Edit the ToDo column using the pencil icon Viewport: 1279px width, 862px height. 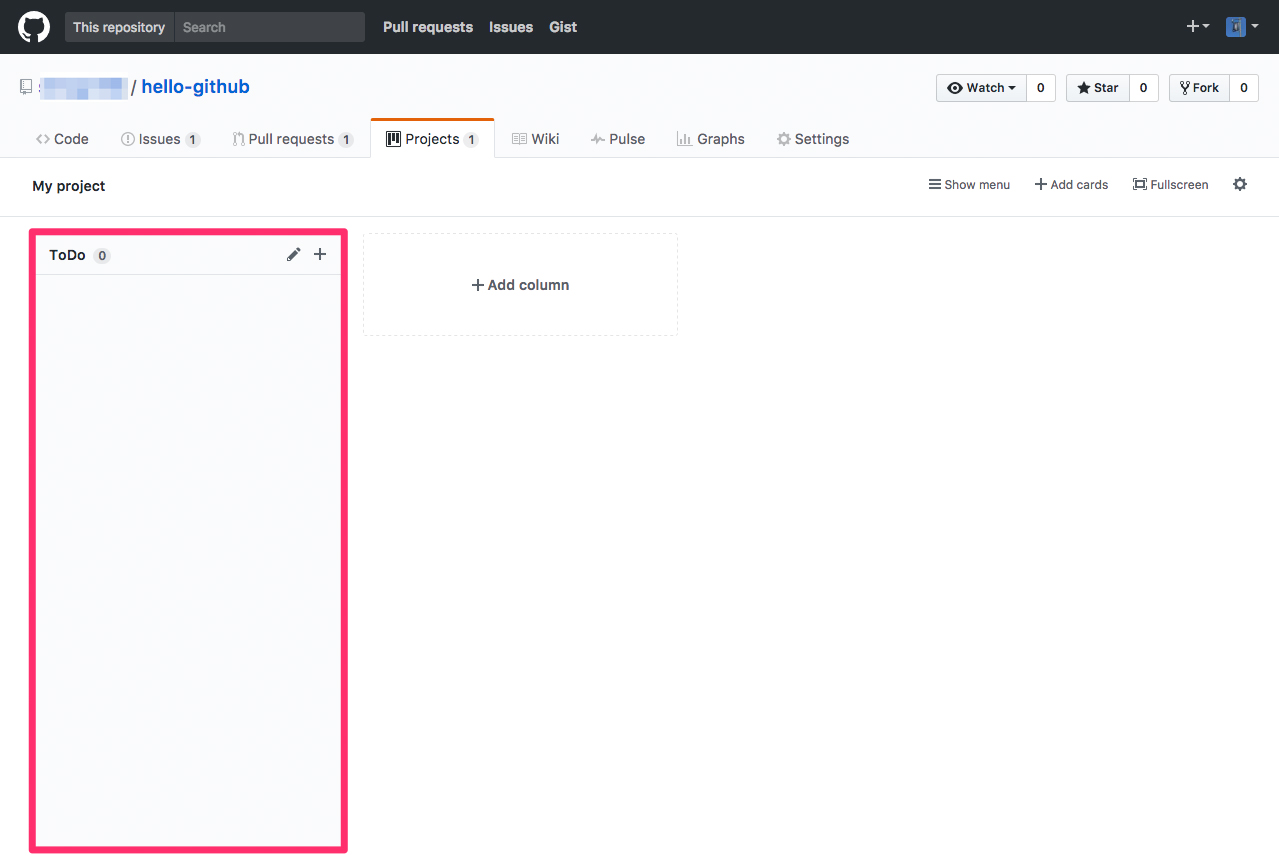[x=293, y=254]
